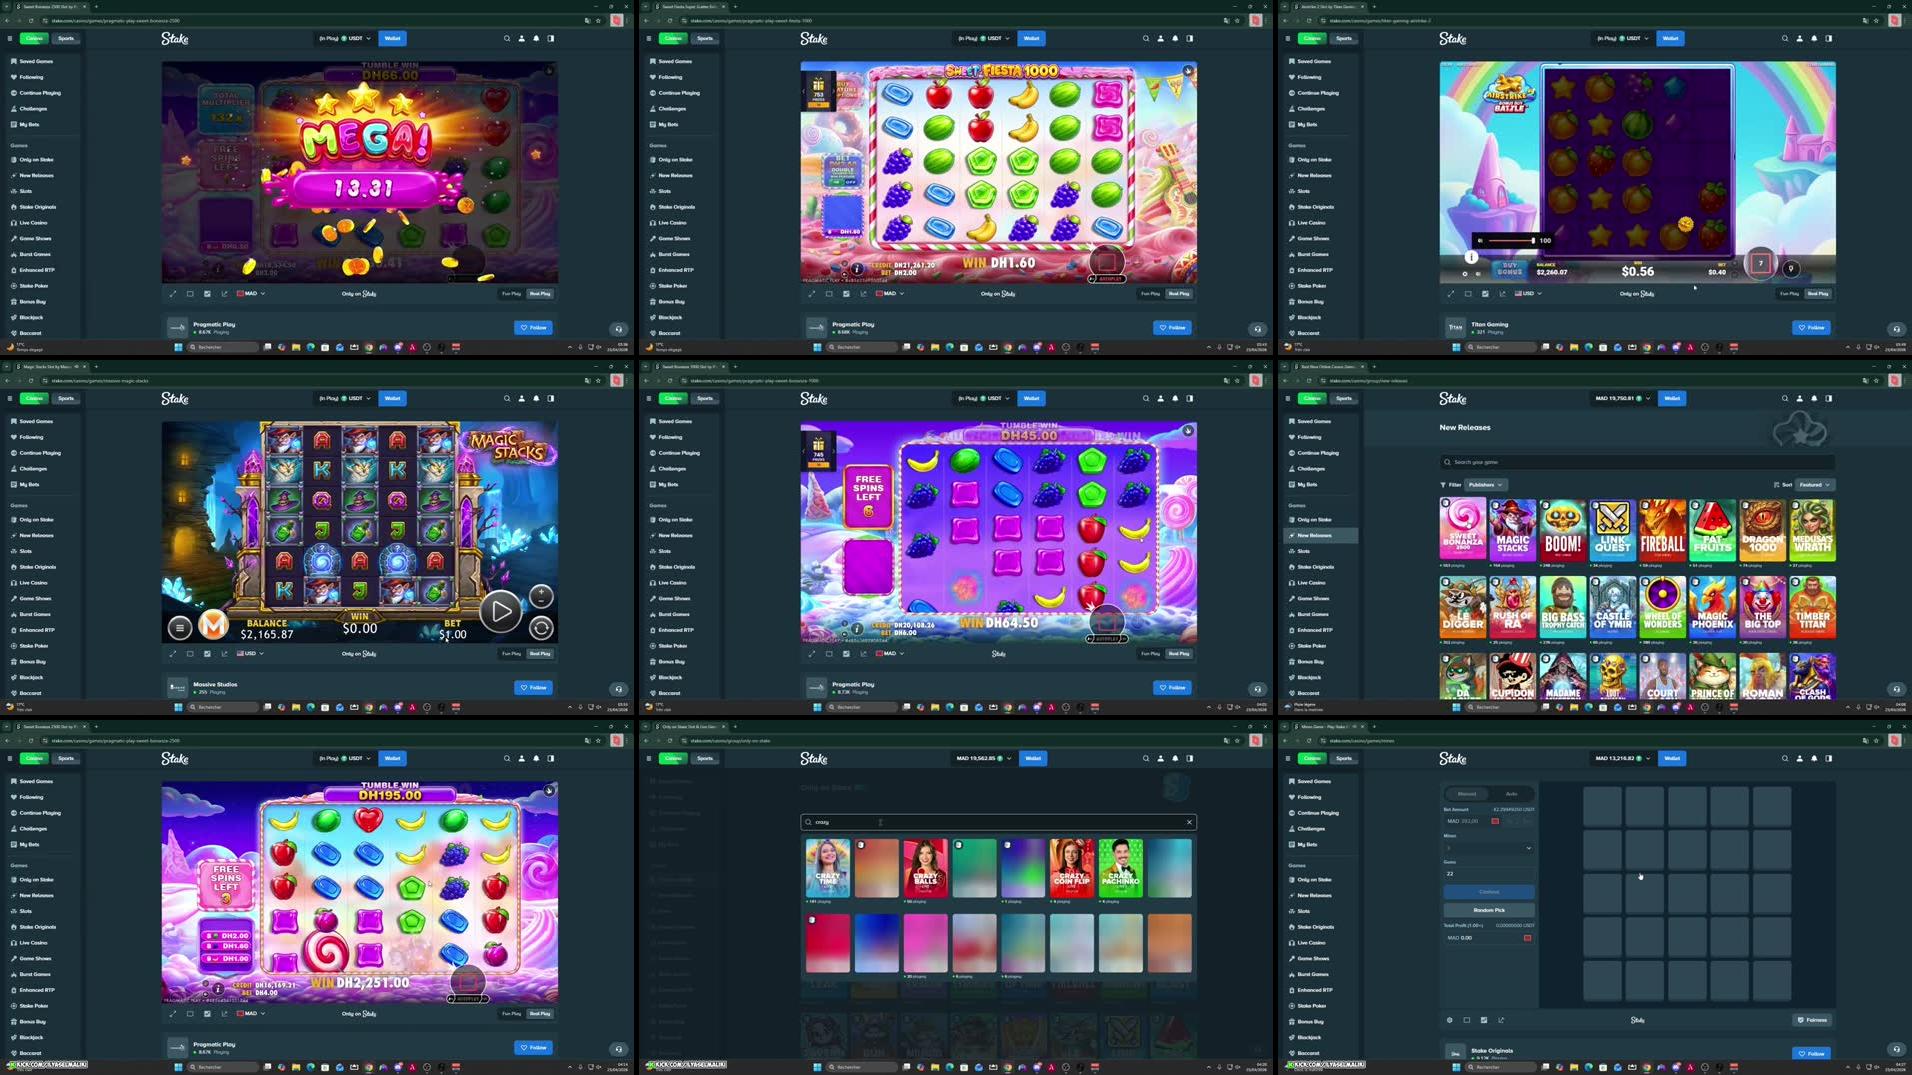Viewport: 1912px width, 1075px height.
Task: Open sidebar hamburger menu in Mines window
Action: (x=1288, y=758)
